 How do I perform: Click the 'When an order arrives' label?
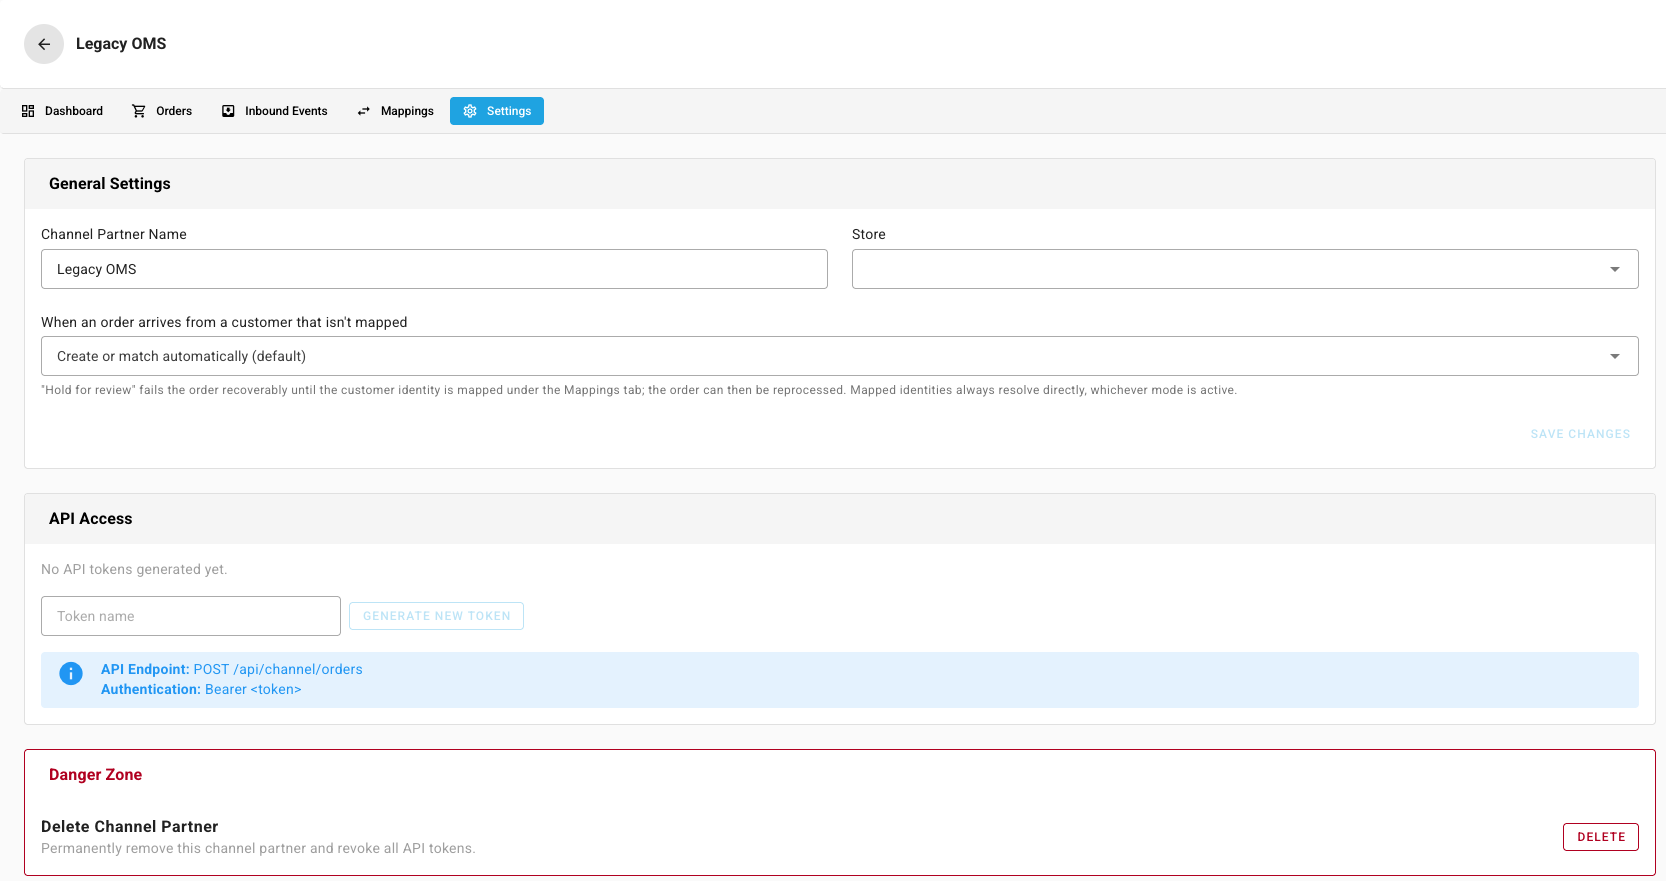(224, 322)
